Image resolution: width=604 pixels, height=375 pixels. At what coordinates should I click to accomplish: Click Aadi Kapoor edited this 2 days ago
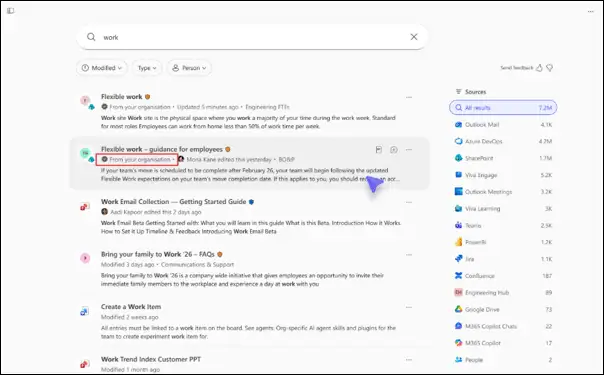(156, 212)
